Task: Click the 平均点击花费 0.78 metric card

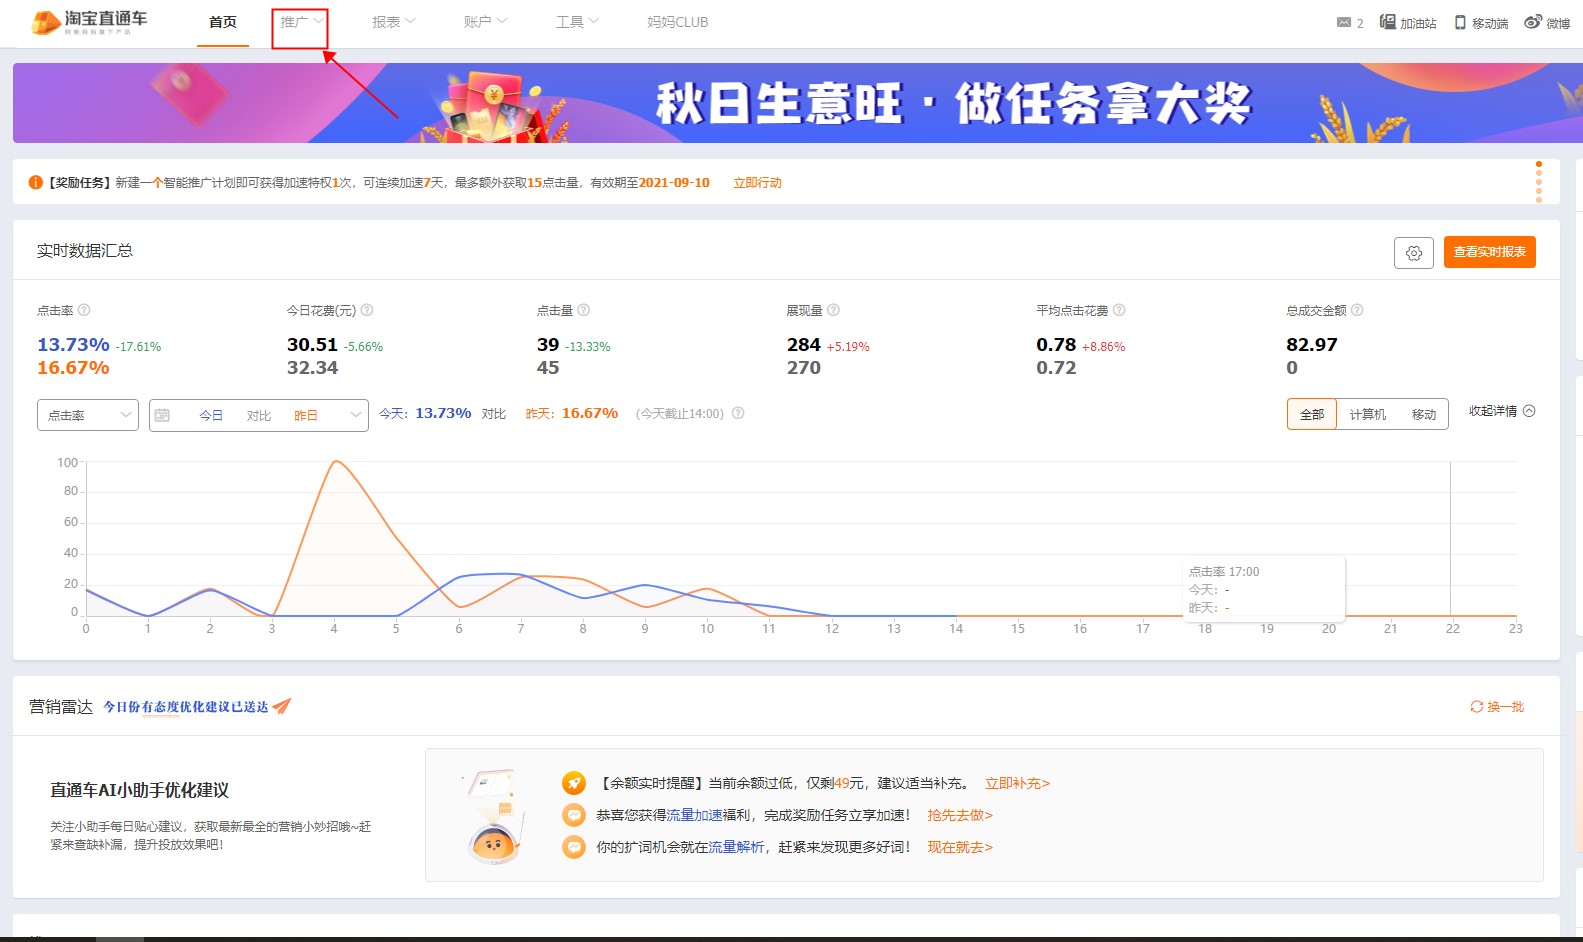Action: point(1081,340)
